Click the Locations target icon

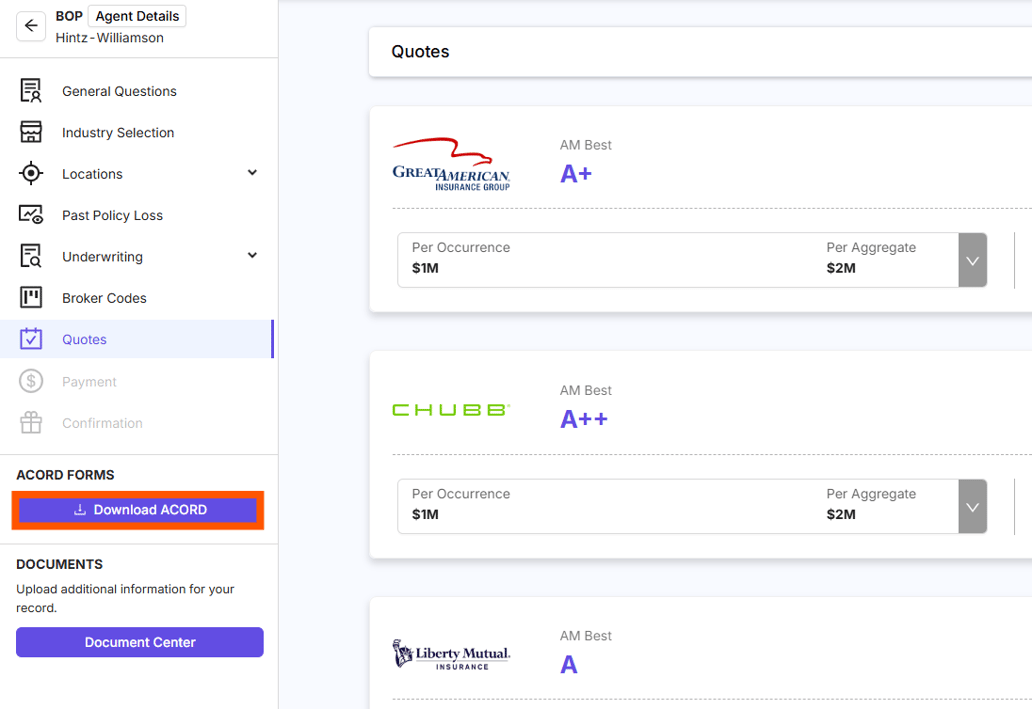[x=31, y=174]
